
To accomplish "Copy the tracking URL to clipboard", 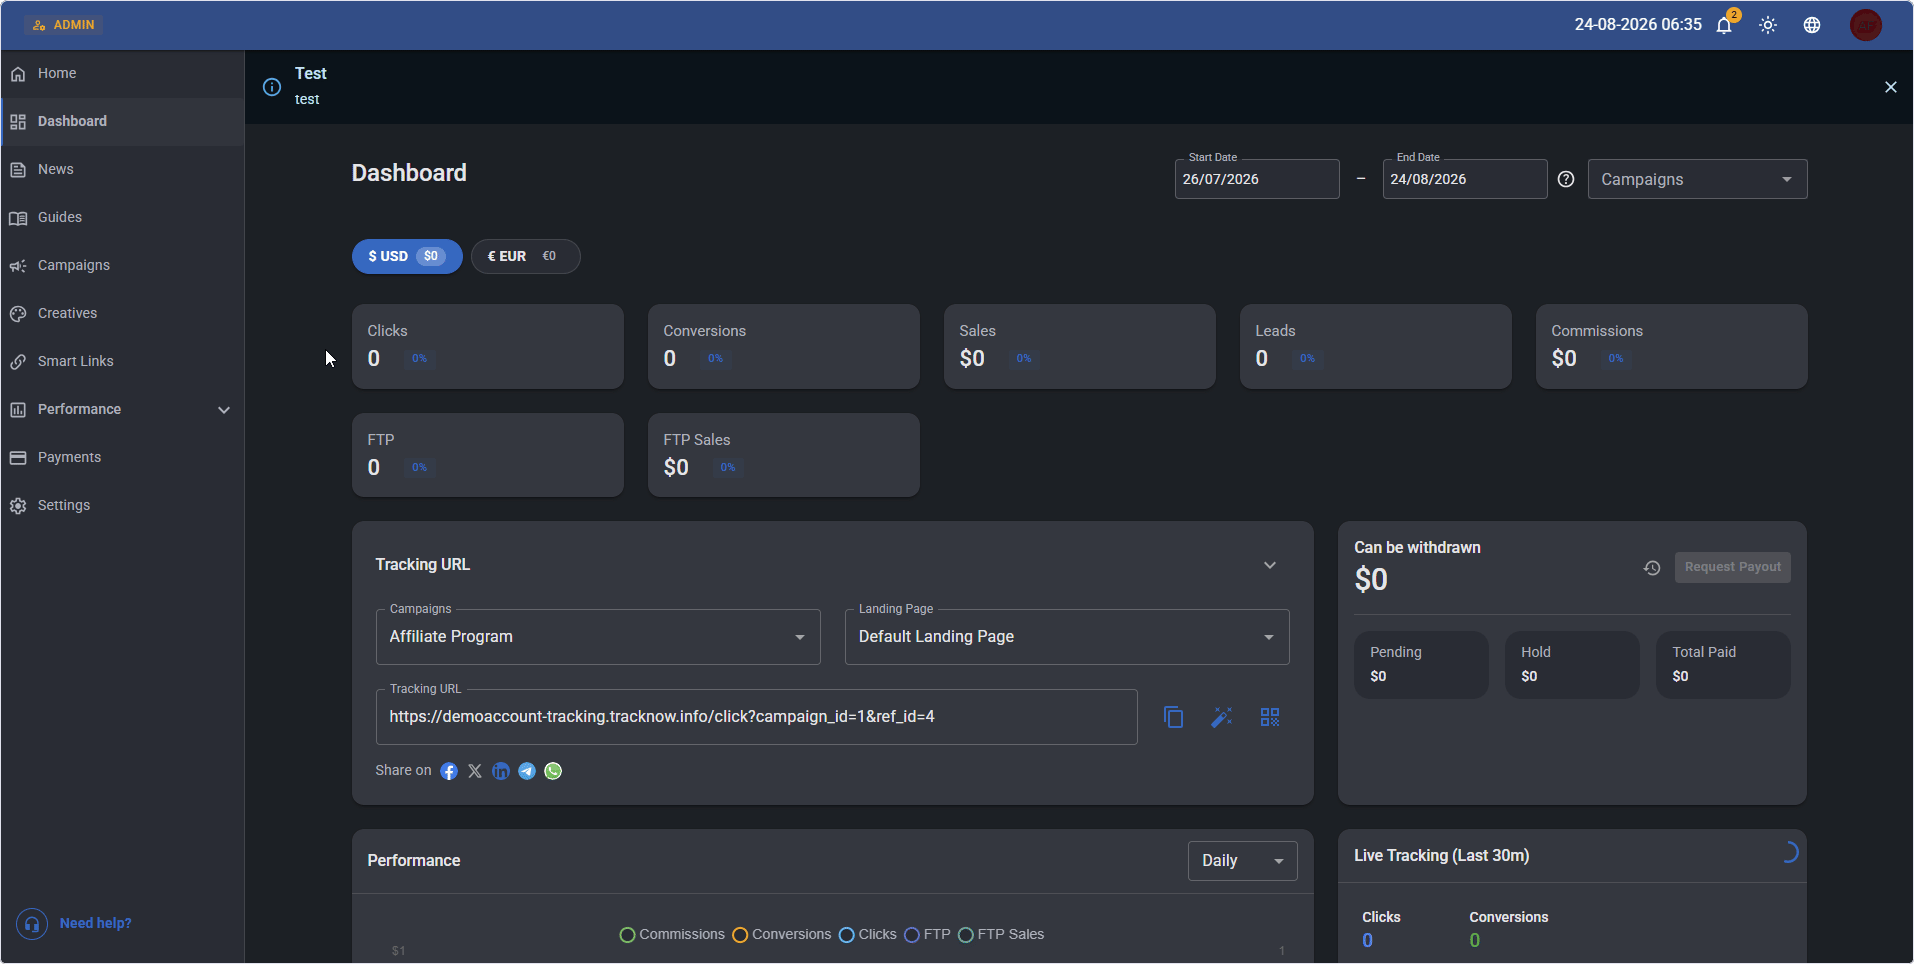I will (x=1173, y=717).
